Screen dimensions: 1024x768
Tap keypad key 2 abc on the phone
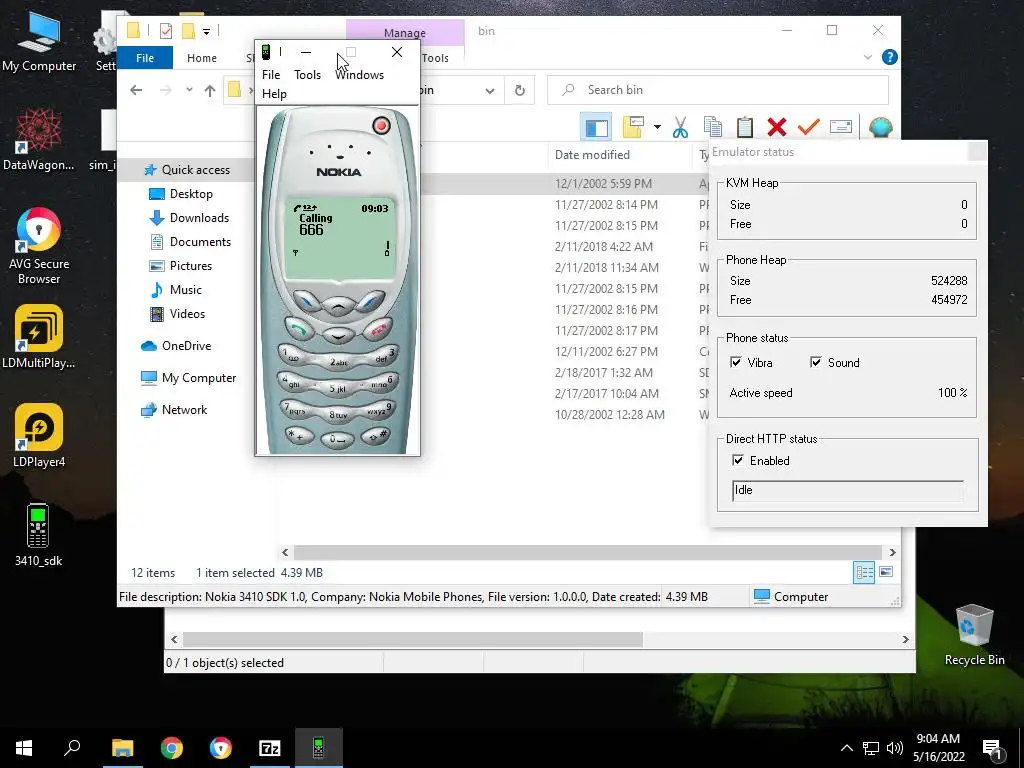[338, 361]
